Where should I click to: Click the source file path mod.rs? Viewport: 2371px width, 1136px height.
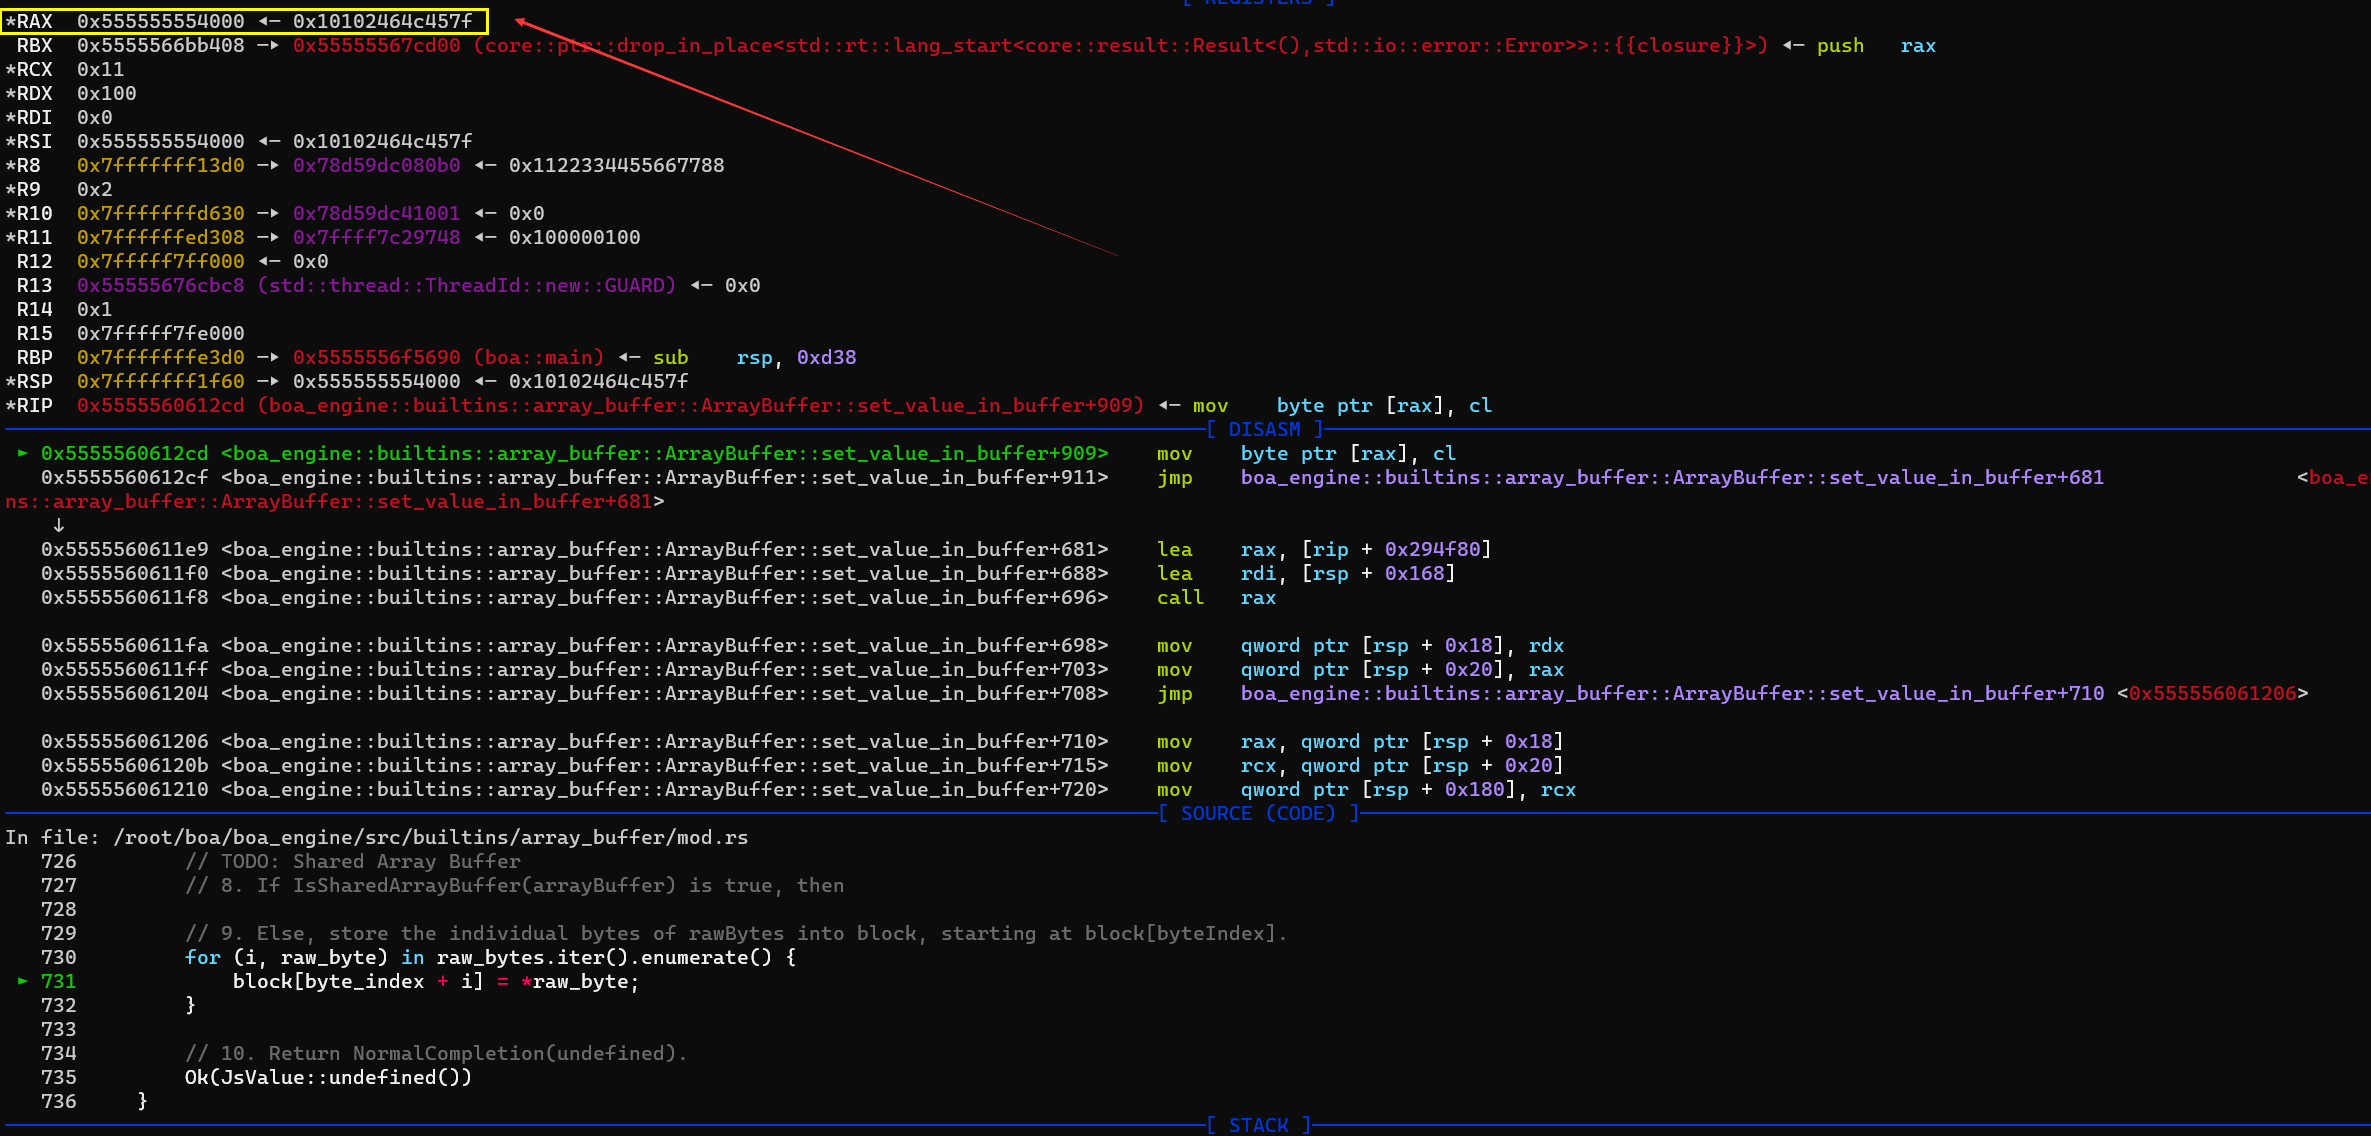click(x=430, y=838)
